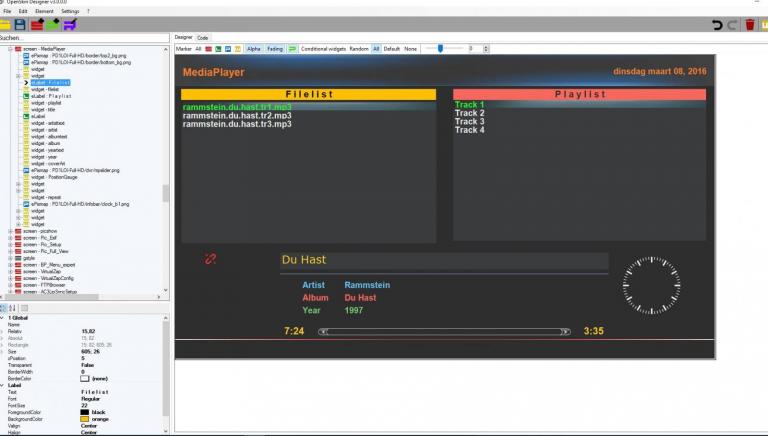Image resolution: width=768 pixels, height=436 pixels.
Task: Click the orange BackgroundColor swatch
Action: click(84, 417)
